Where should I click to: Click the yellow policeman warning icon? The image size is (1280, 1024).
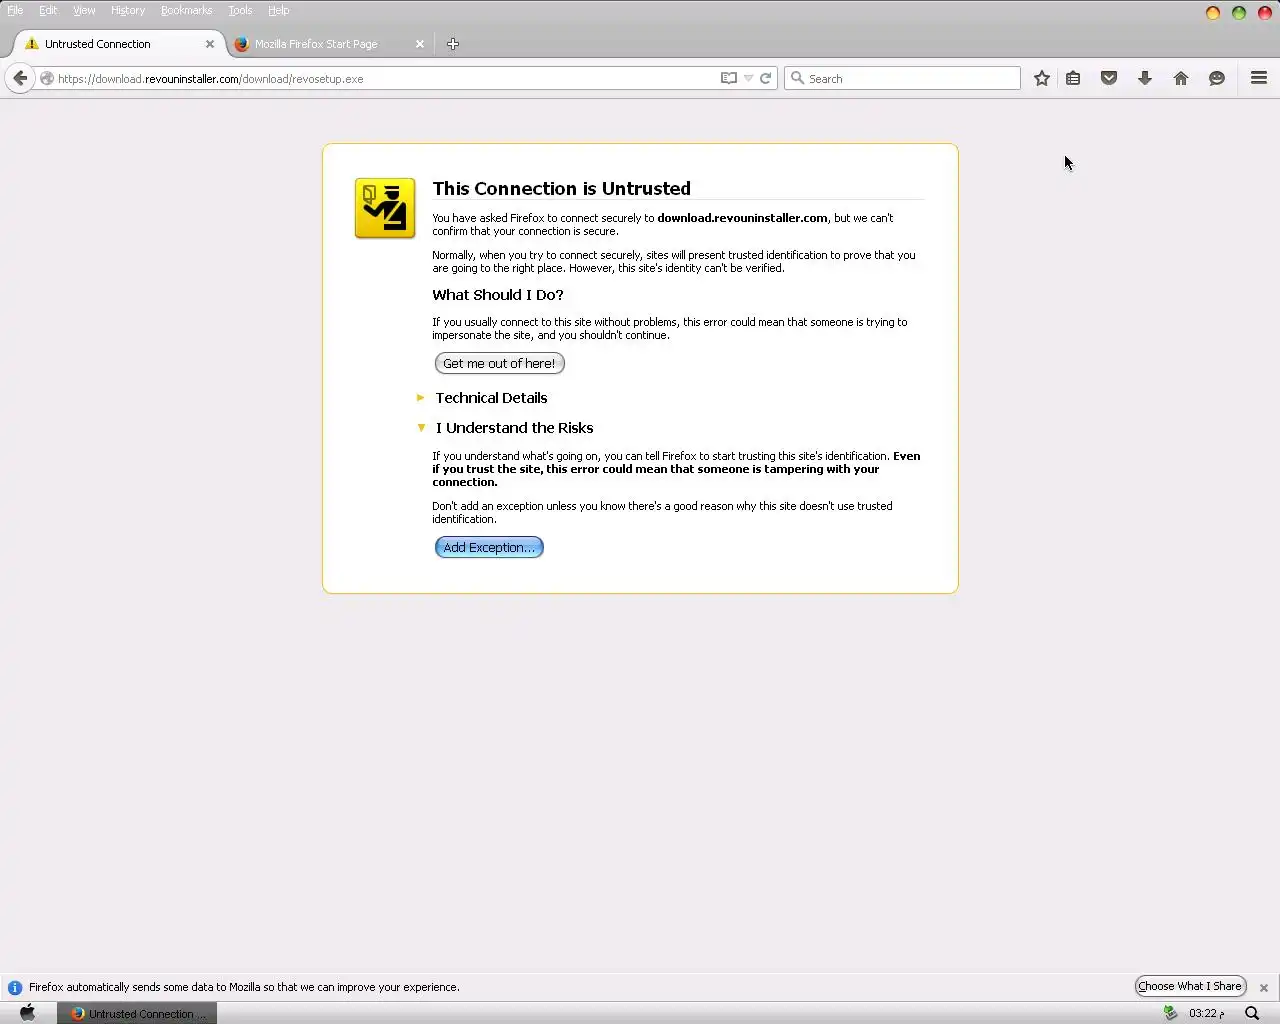click(x=385, y=208)
